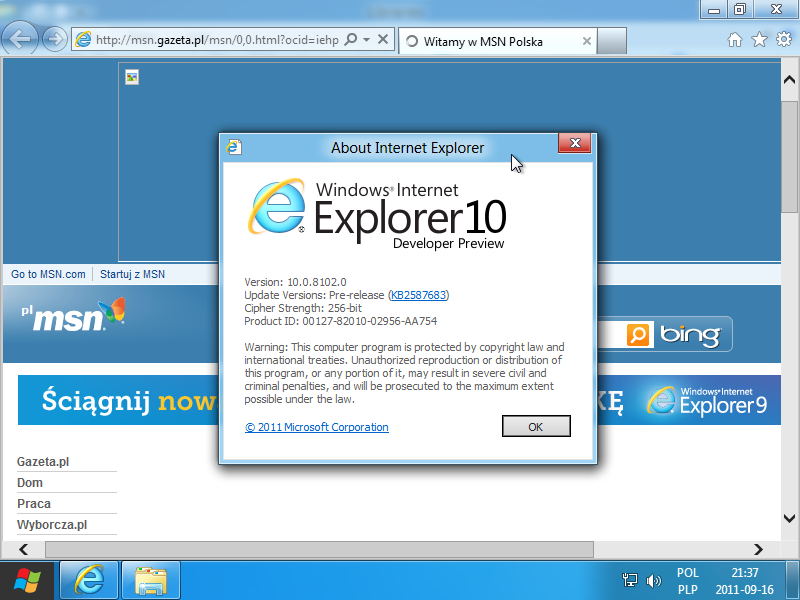Viewport: 800px width, 600px height.
Task: Open the Go to MSN.com link
Action: (48, 274)
